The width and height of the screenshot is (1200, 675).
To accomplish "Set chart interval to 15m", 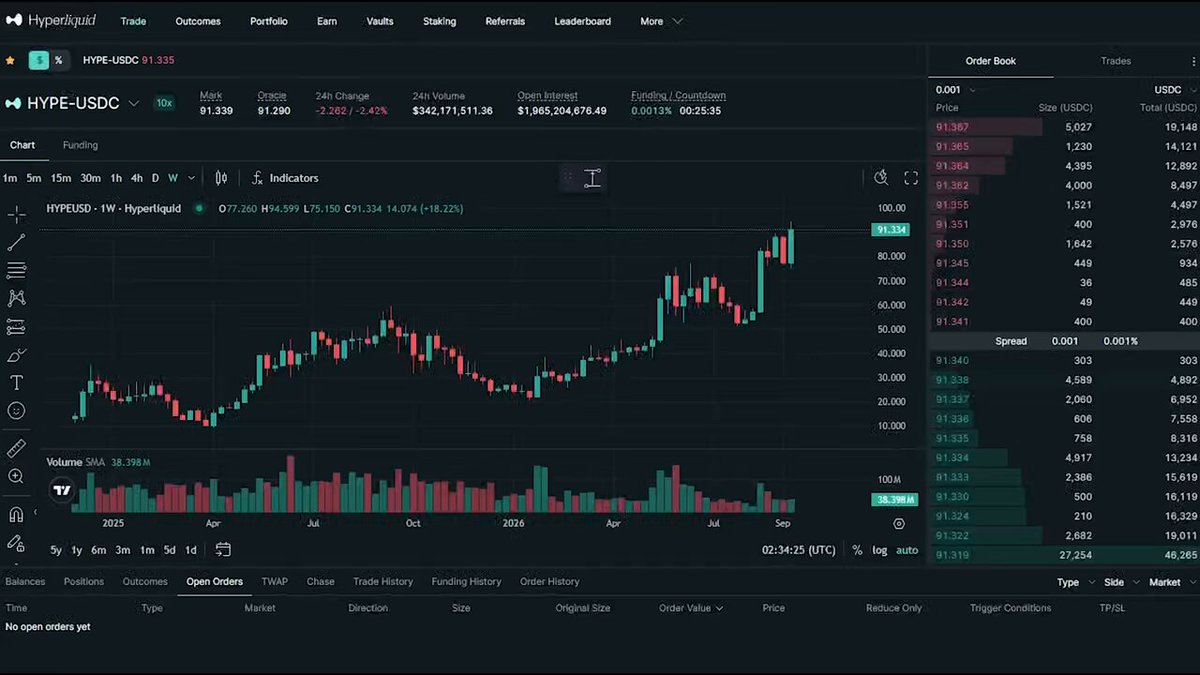I will (x=61, y=178).
